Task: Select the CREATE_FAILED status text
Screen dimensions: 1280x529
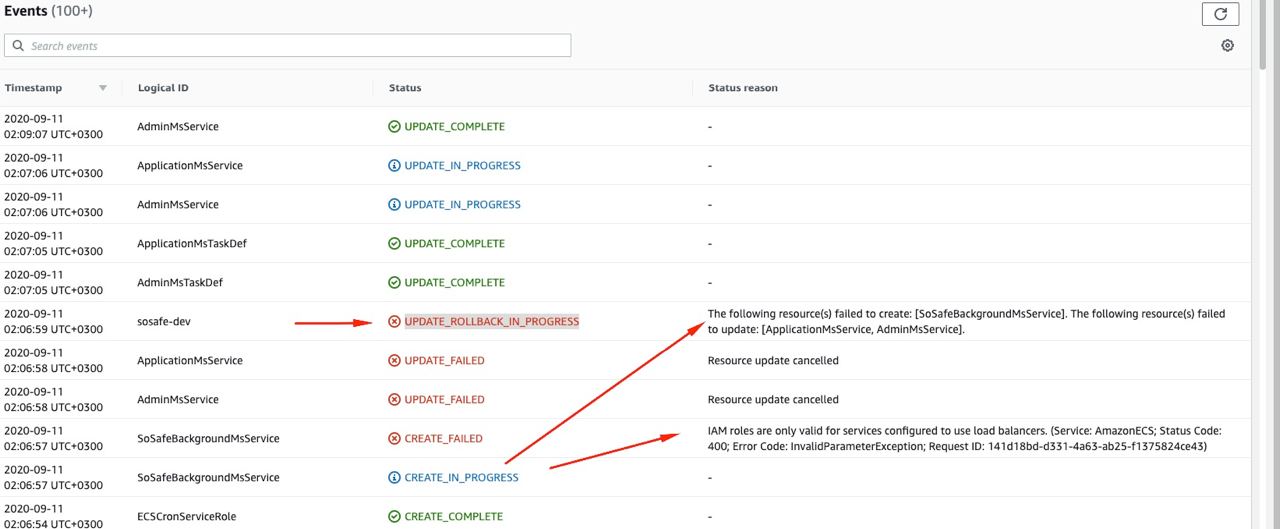Action: [443, 439]
